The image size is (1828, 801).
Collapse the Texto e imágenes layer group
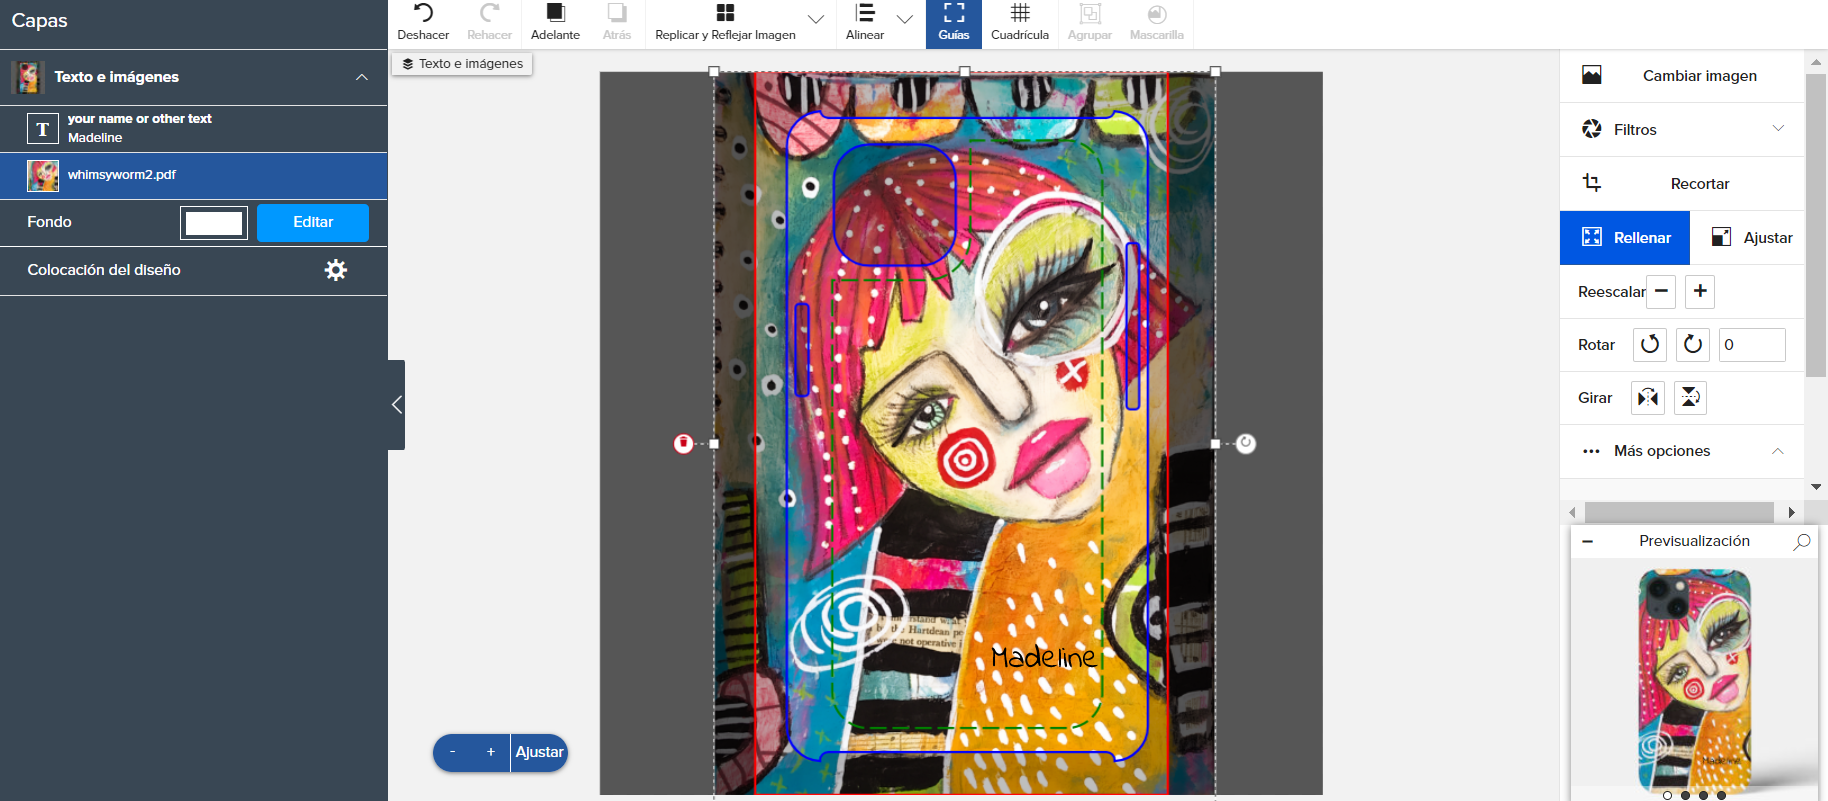[x=362, y=77]
